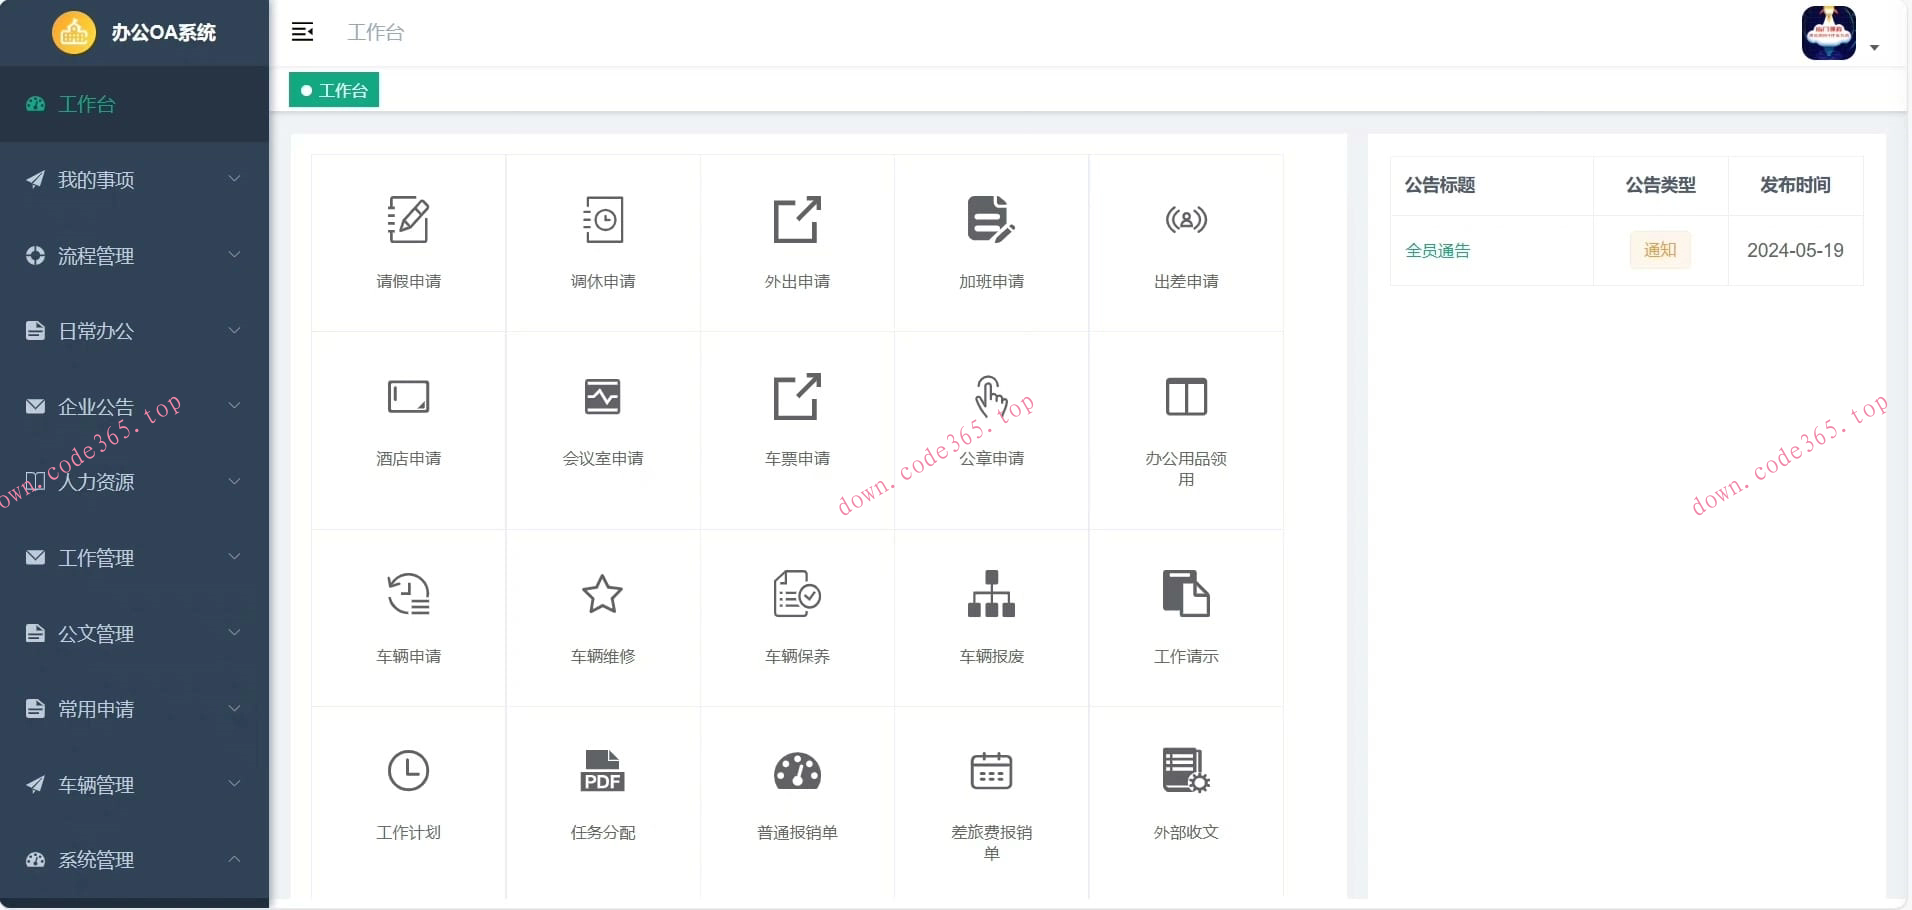Screen dimensions: 1912x910
Task: Click the 办公用品领用 office supplies icon
Action: (1184, 430)
